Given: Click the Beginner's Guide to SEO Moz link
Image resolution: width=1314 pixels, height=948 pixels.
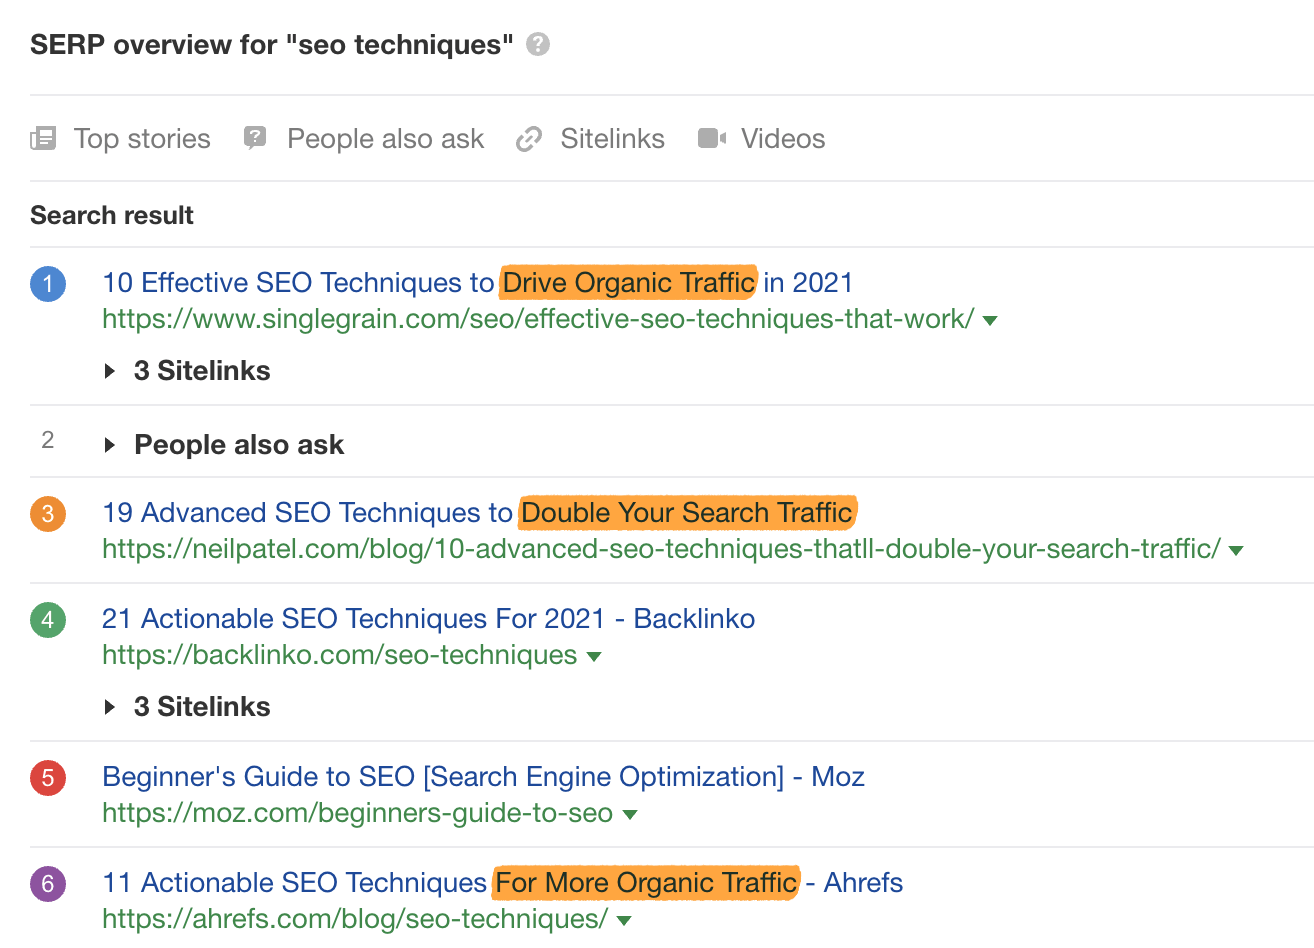Looking at the screenshot, I should tap(483, 777).
